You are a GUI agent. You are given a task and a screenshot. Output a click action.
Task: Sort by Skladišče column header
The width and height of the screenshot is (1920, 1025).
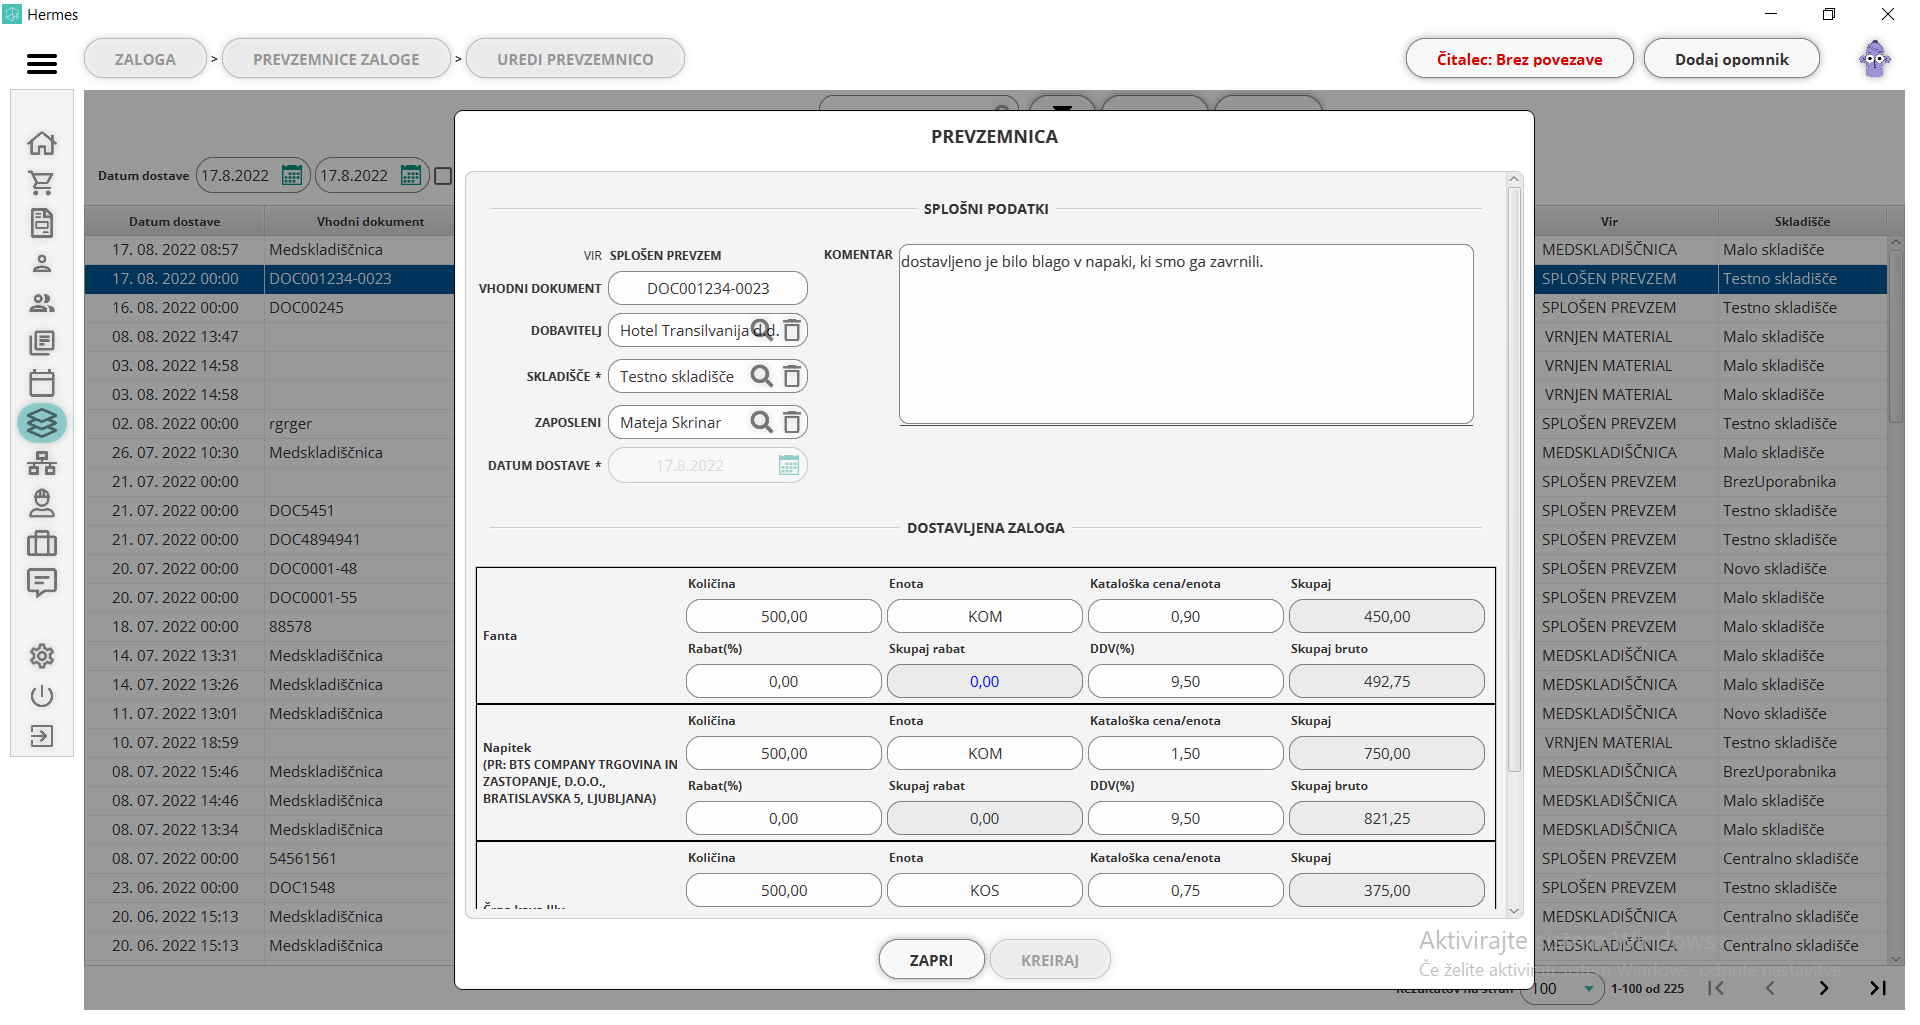point(1802,221)
